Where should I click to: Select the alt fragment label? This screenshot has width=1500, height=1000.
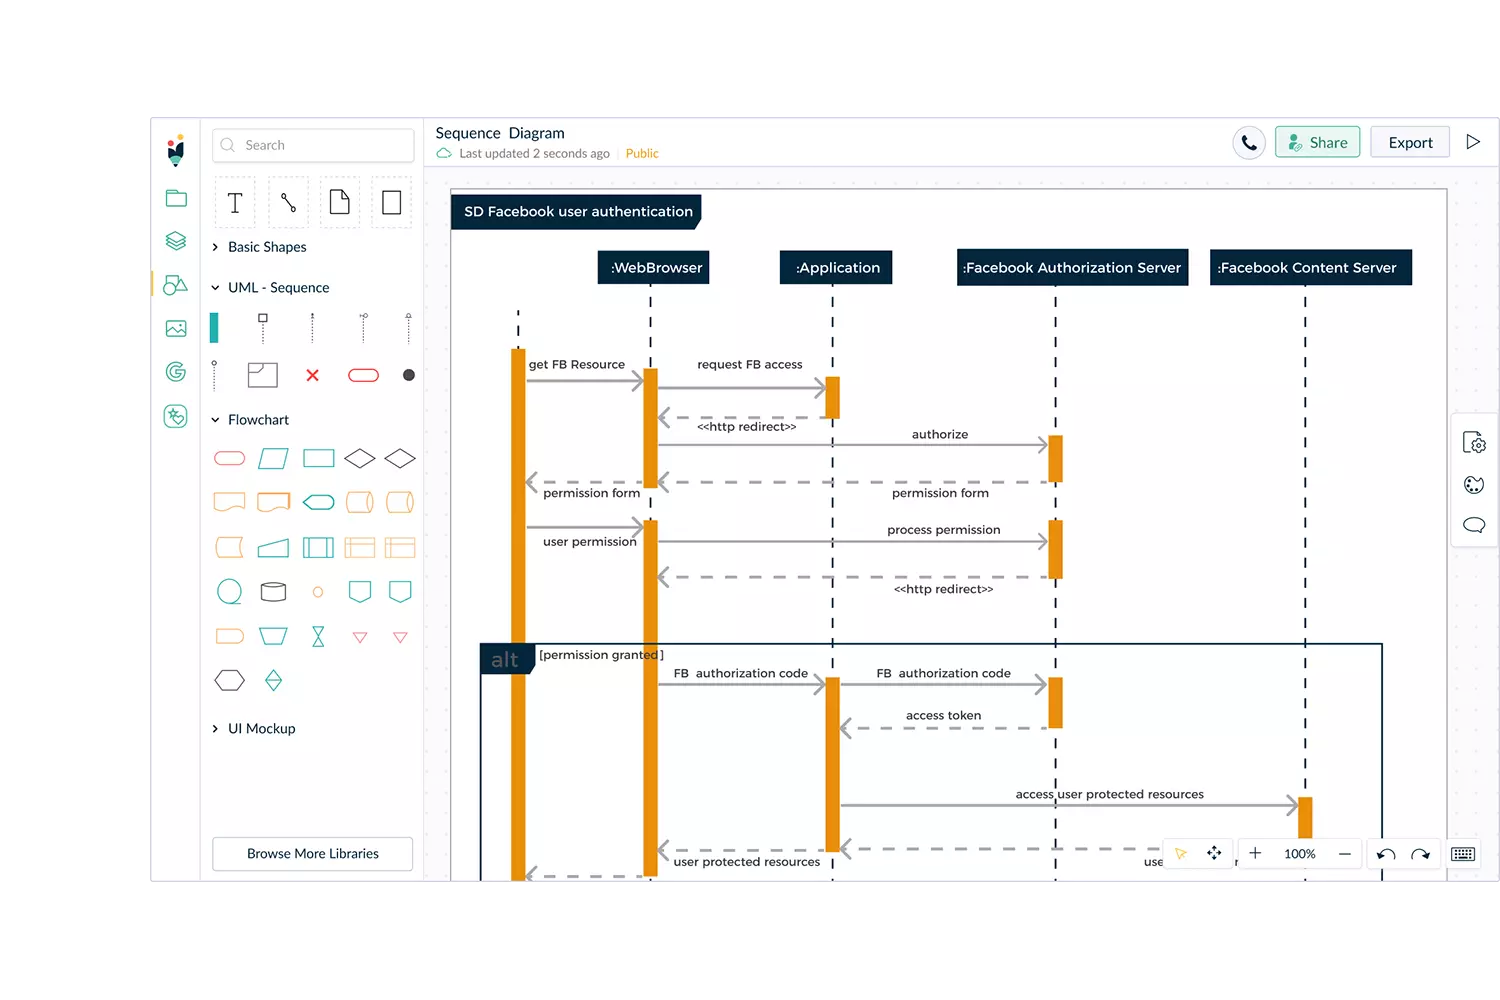tap(506, 660)
